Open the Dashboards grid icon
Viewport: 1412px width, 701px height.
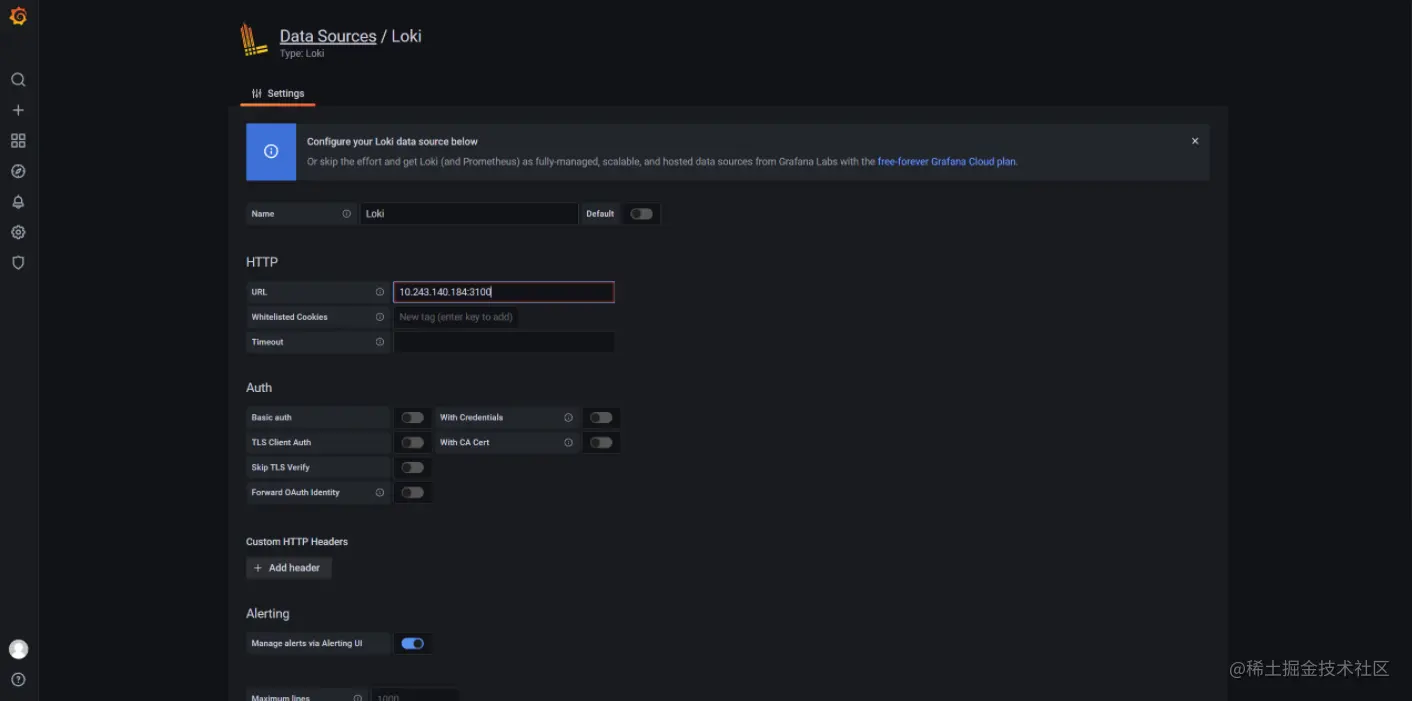point(18,141)
